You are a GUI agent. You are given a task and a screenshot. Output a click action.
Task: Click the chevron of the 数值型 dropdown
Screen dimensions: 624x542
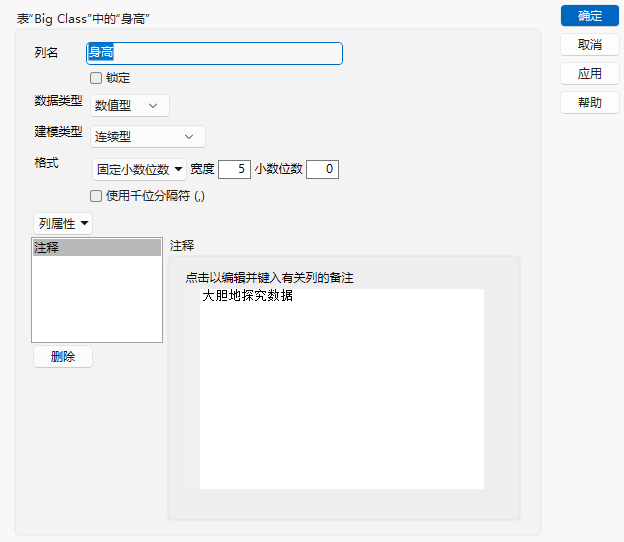point(153,106)
